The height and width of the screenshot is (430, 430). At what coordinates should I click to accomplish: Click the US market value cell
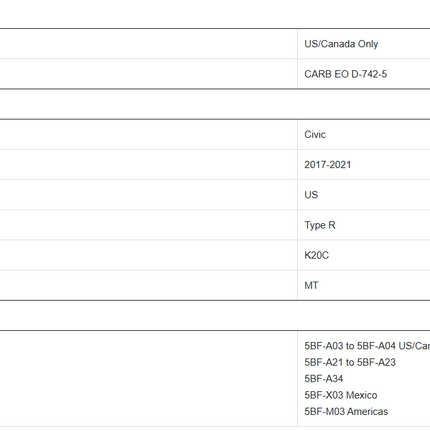[364, 195]
